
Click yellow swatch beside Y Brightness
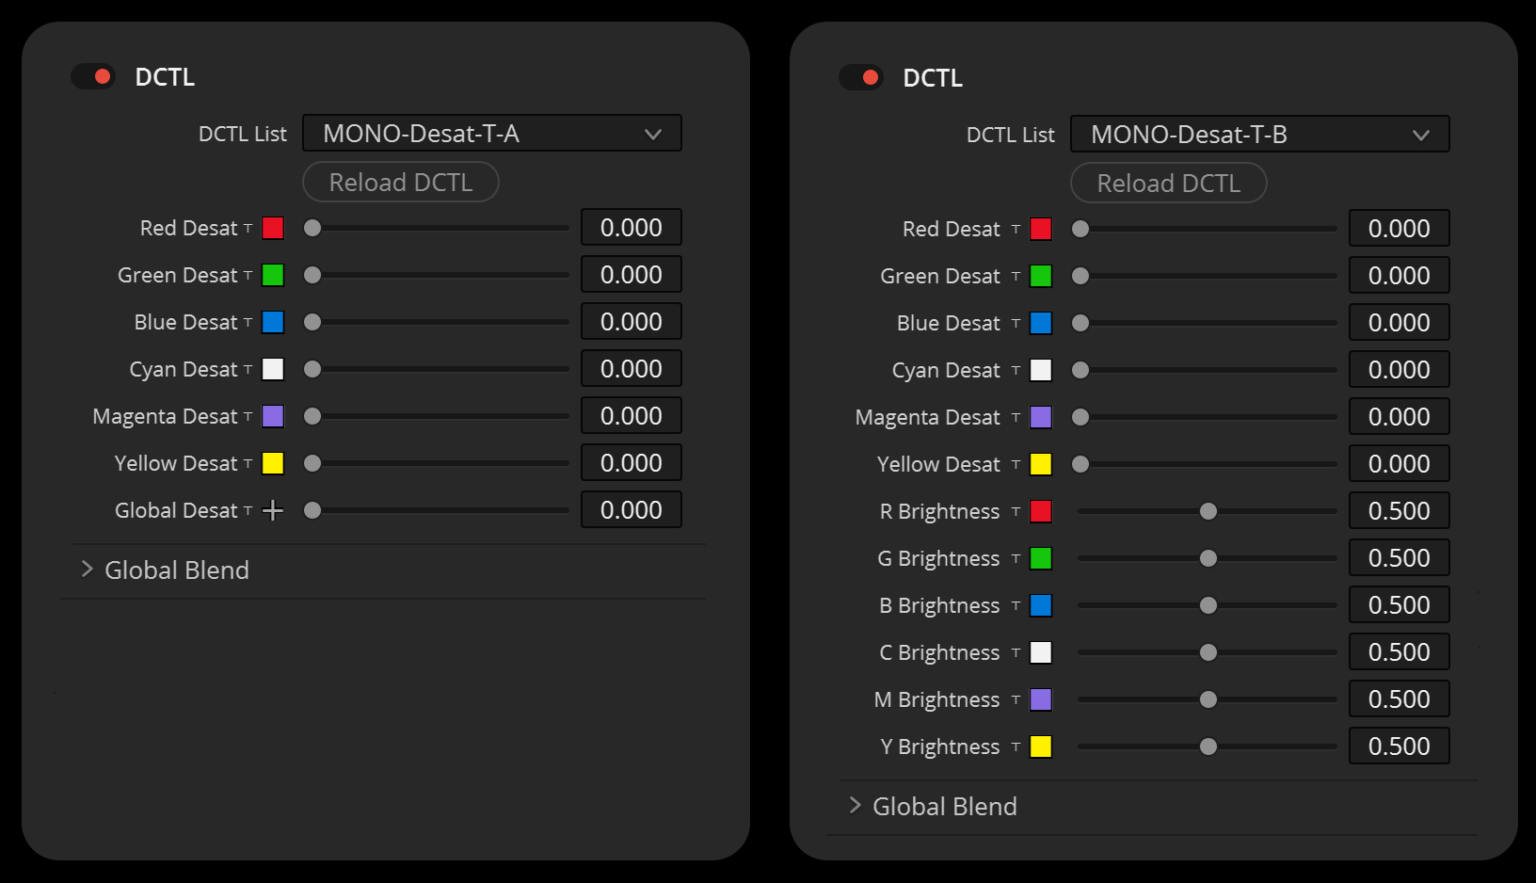[1041, 746]
